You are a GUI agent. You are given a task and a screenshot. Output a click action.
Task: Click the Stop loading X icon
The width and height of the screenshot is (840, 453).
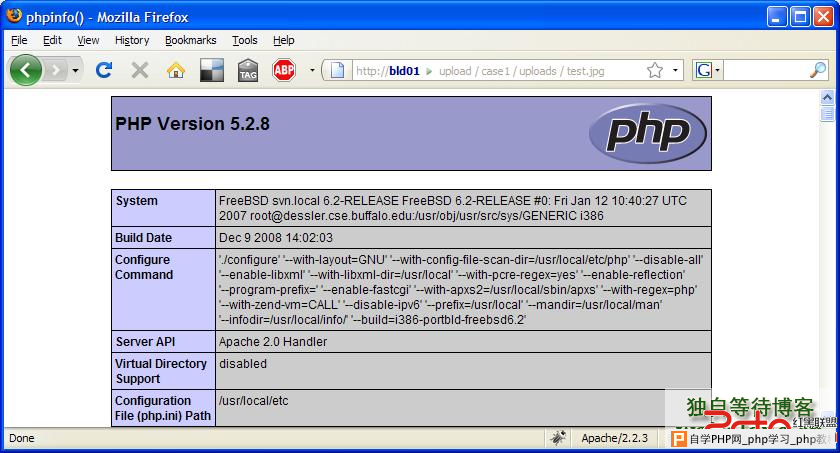[140, 70]
